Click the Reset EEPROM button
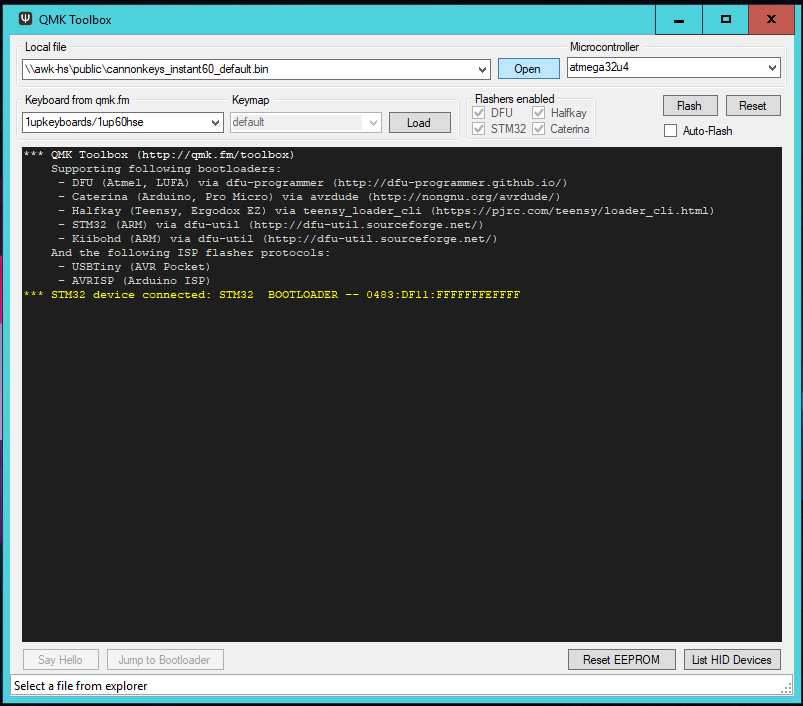 click(621, 660)
